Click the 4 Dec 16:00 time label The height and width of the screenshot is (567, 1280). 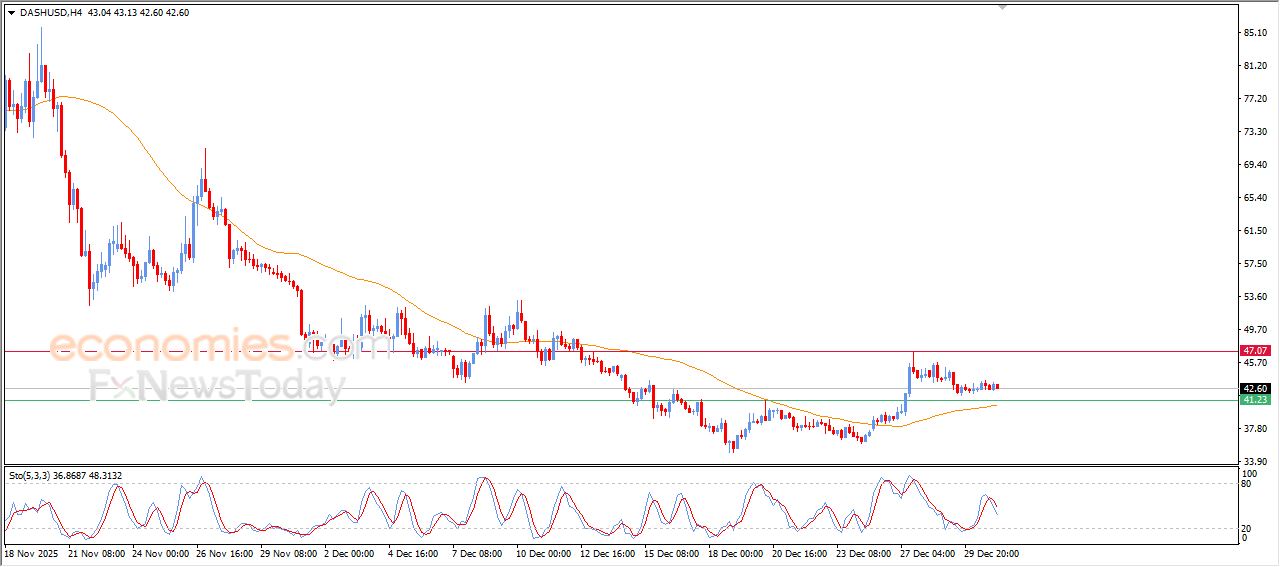pos(414,553)
